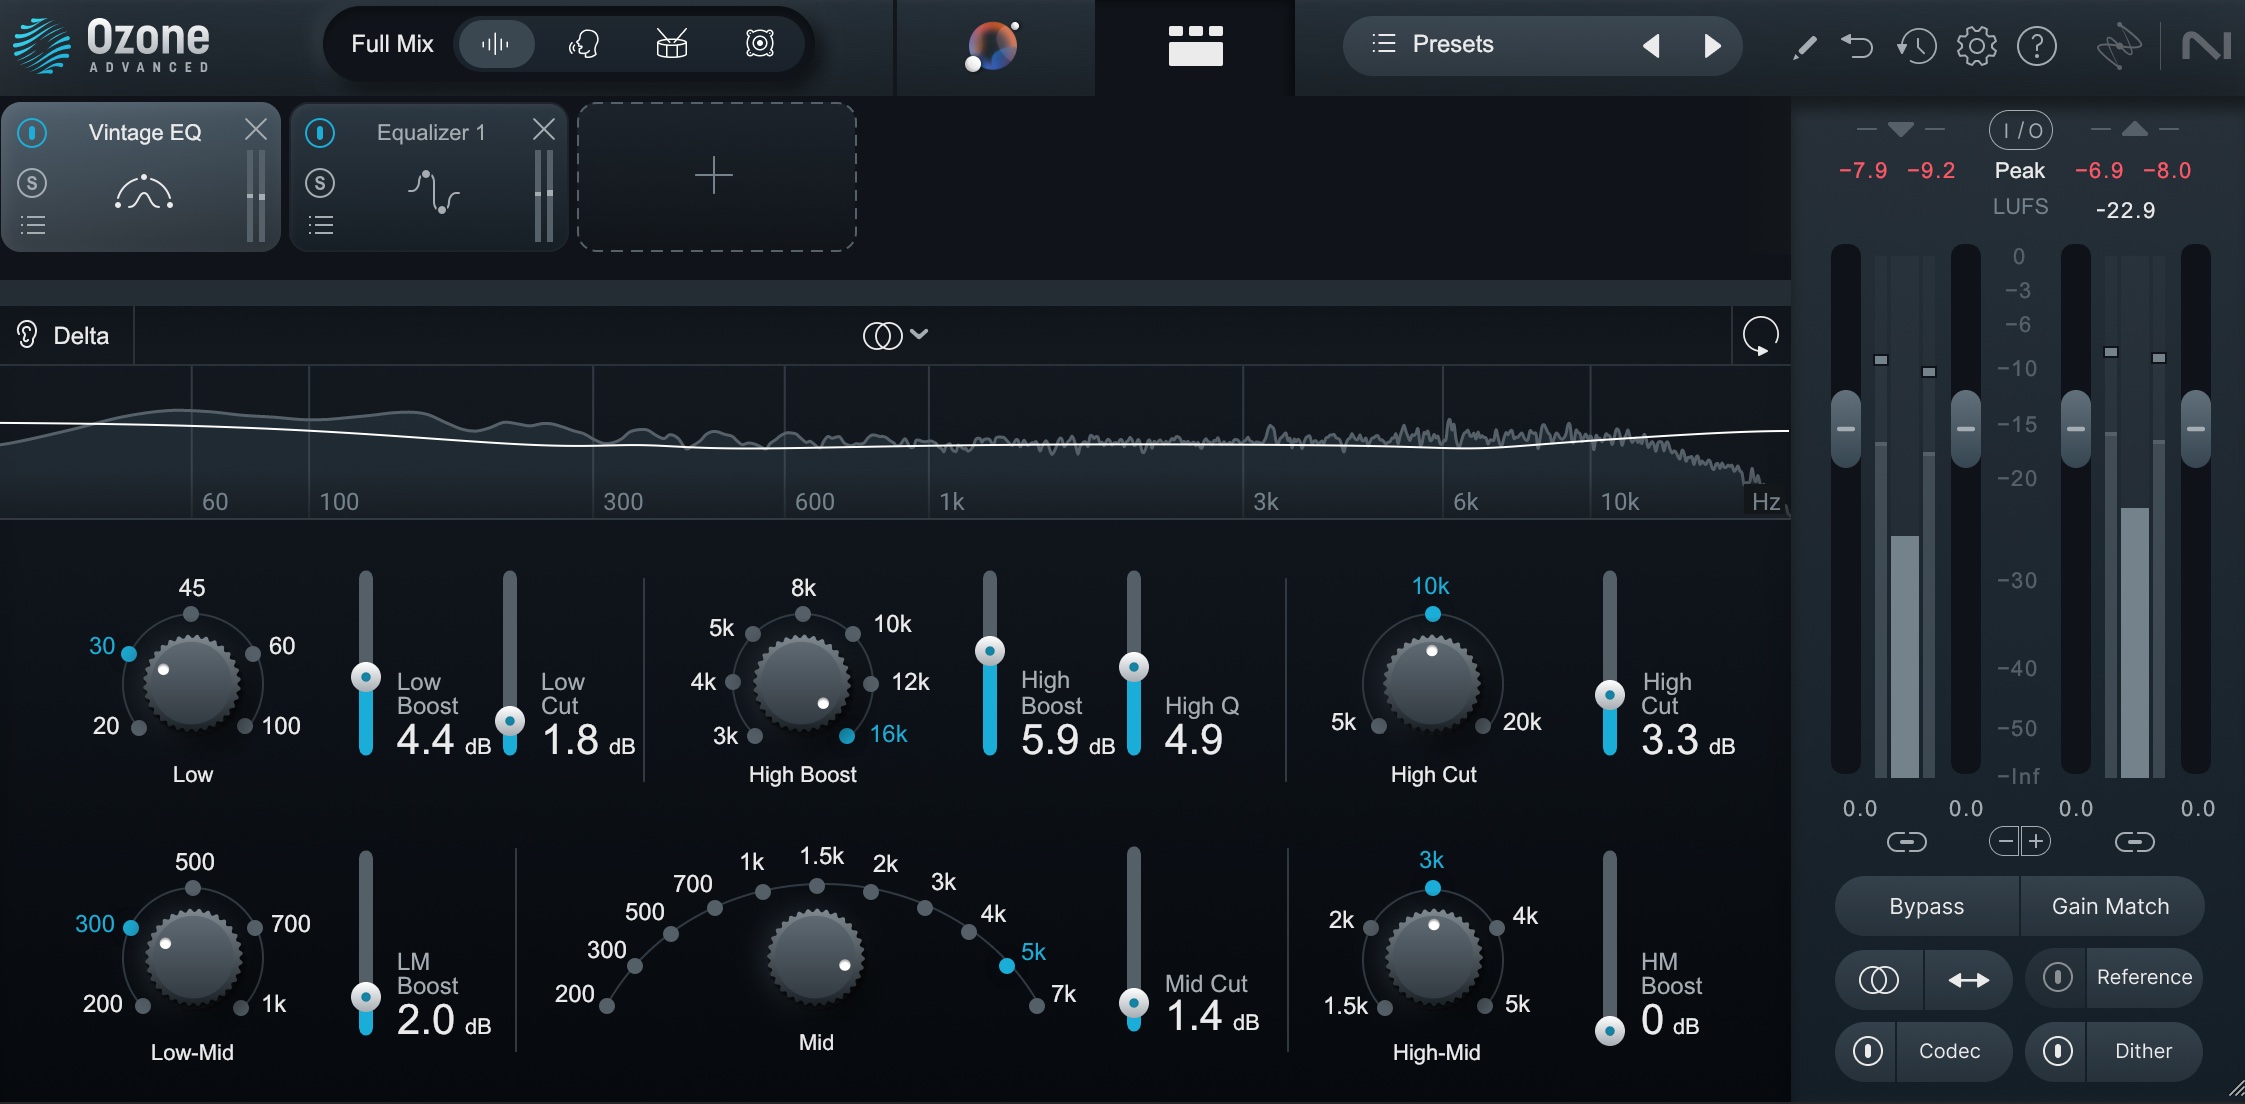Set High Cut frequency to 20k
The image size is (2245, 1104).
tap(1484, 726)
